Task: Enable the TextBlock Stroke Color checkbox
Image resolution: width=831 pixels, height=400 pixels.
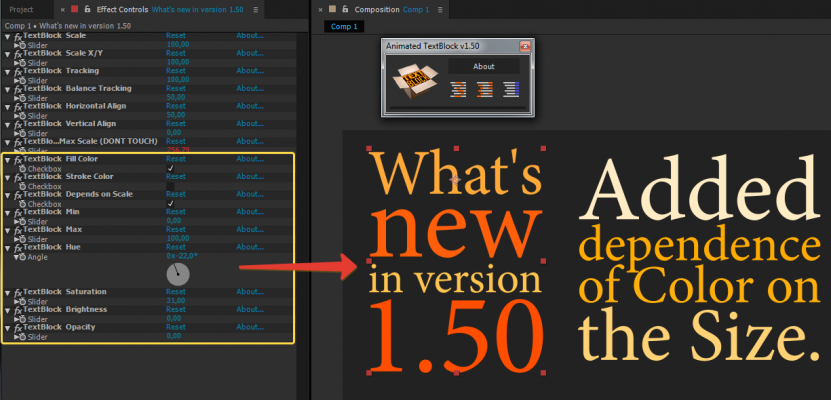Action: tap(171, 186)
